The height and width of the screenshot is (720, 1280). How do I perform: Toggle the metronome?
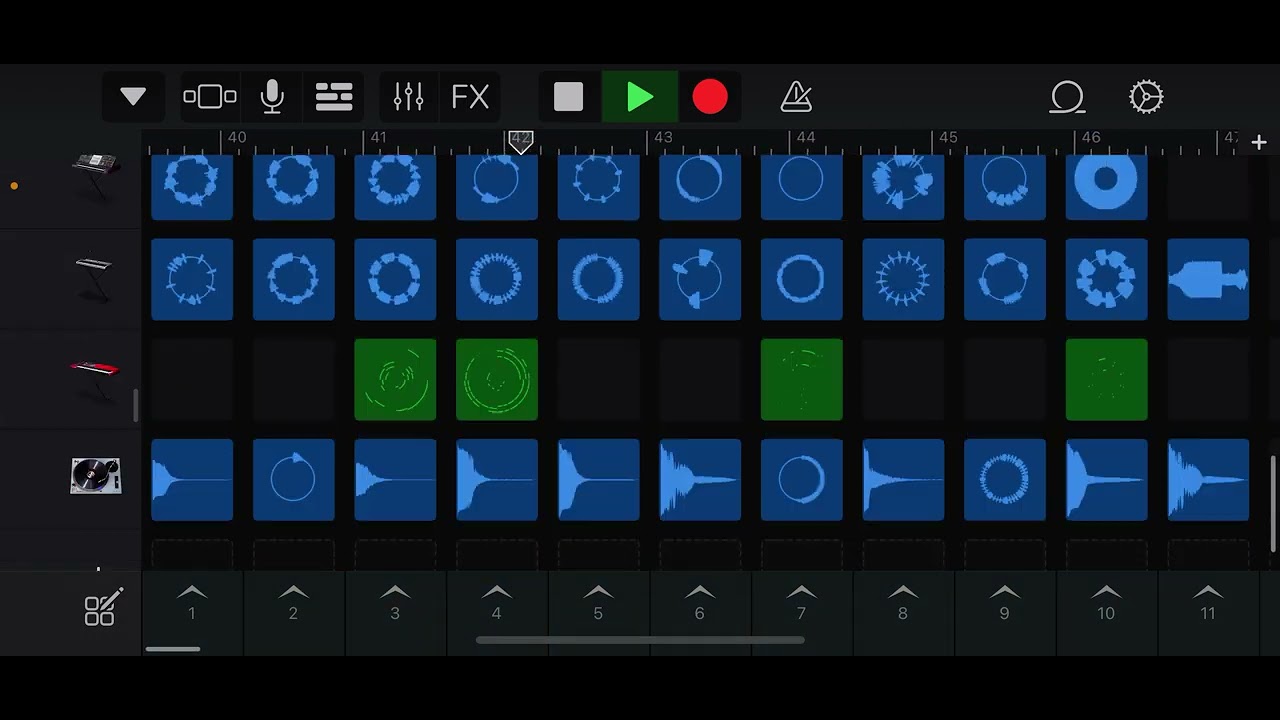796,97
